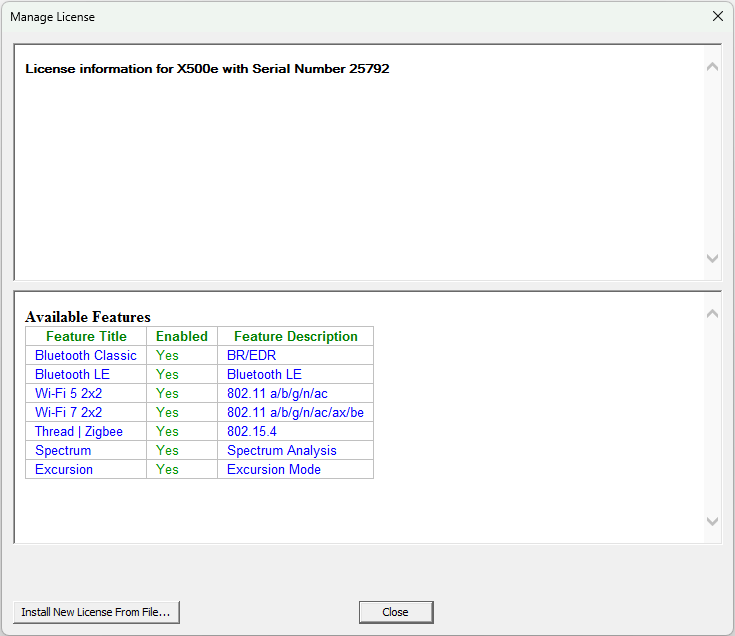Screen dimensions: 735x636
Task: Select the Spectrum feature title
Action: 63,451
